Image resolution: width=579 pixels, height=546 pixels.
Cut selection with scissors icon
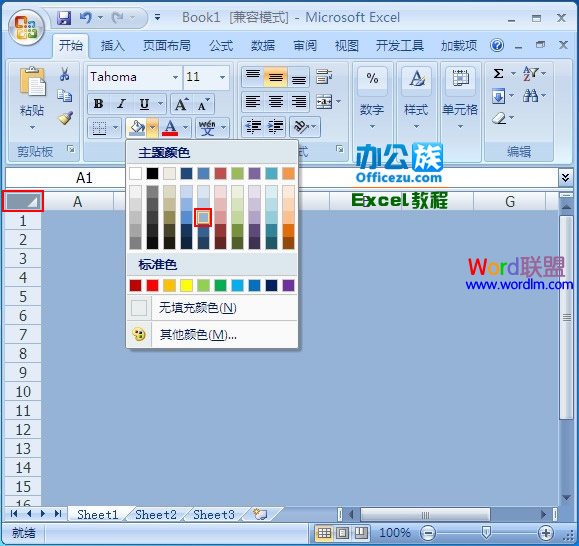tap(64, 74)
